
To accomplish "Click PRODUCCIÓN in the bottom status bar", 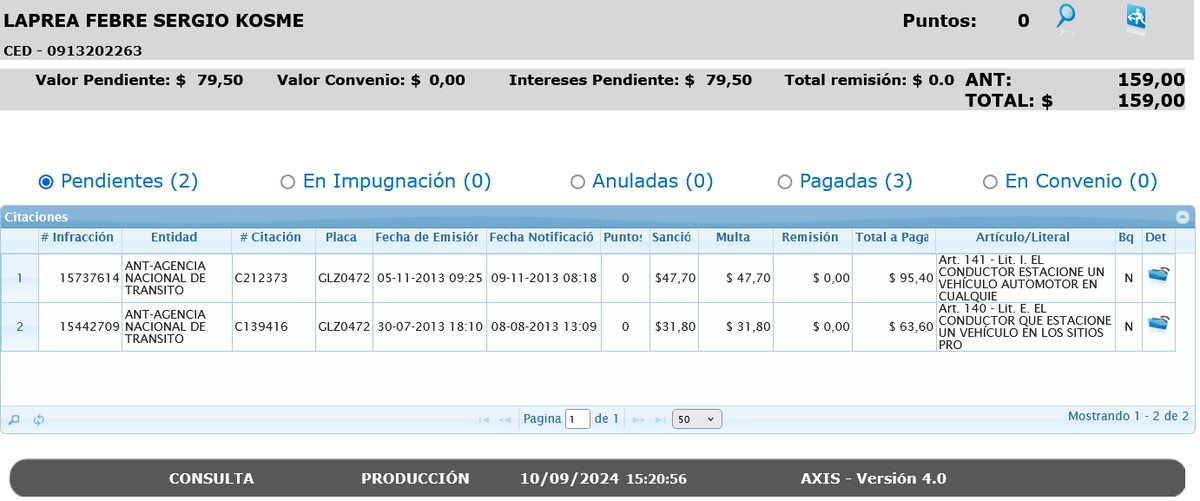I will [415, 478].
